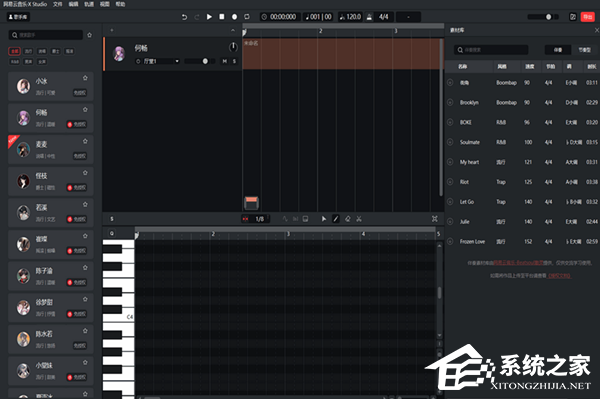This screenshot has height=399, width=600.
Task: Click the C4 piano key
Action: [x=118, y=317]
